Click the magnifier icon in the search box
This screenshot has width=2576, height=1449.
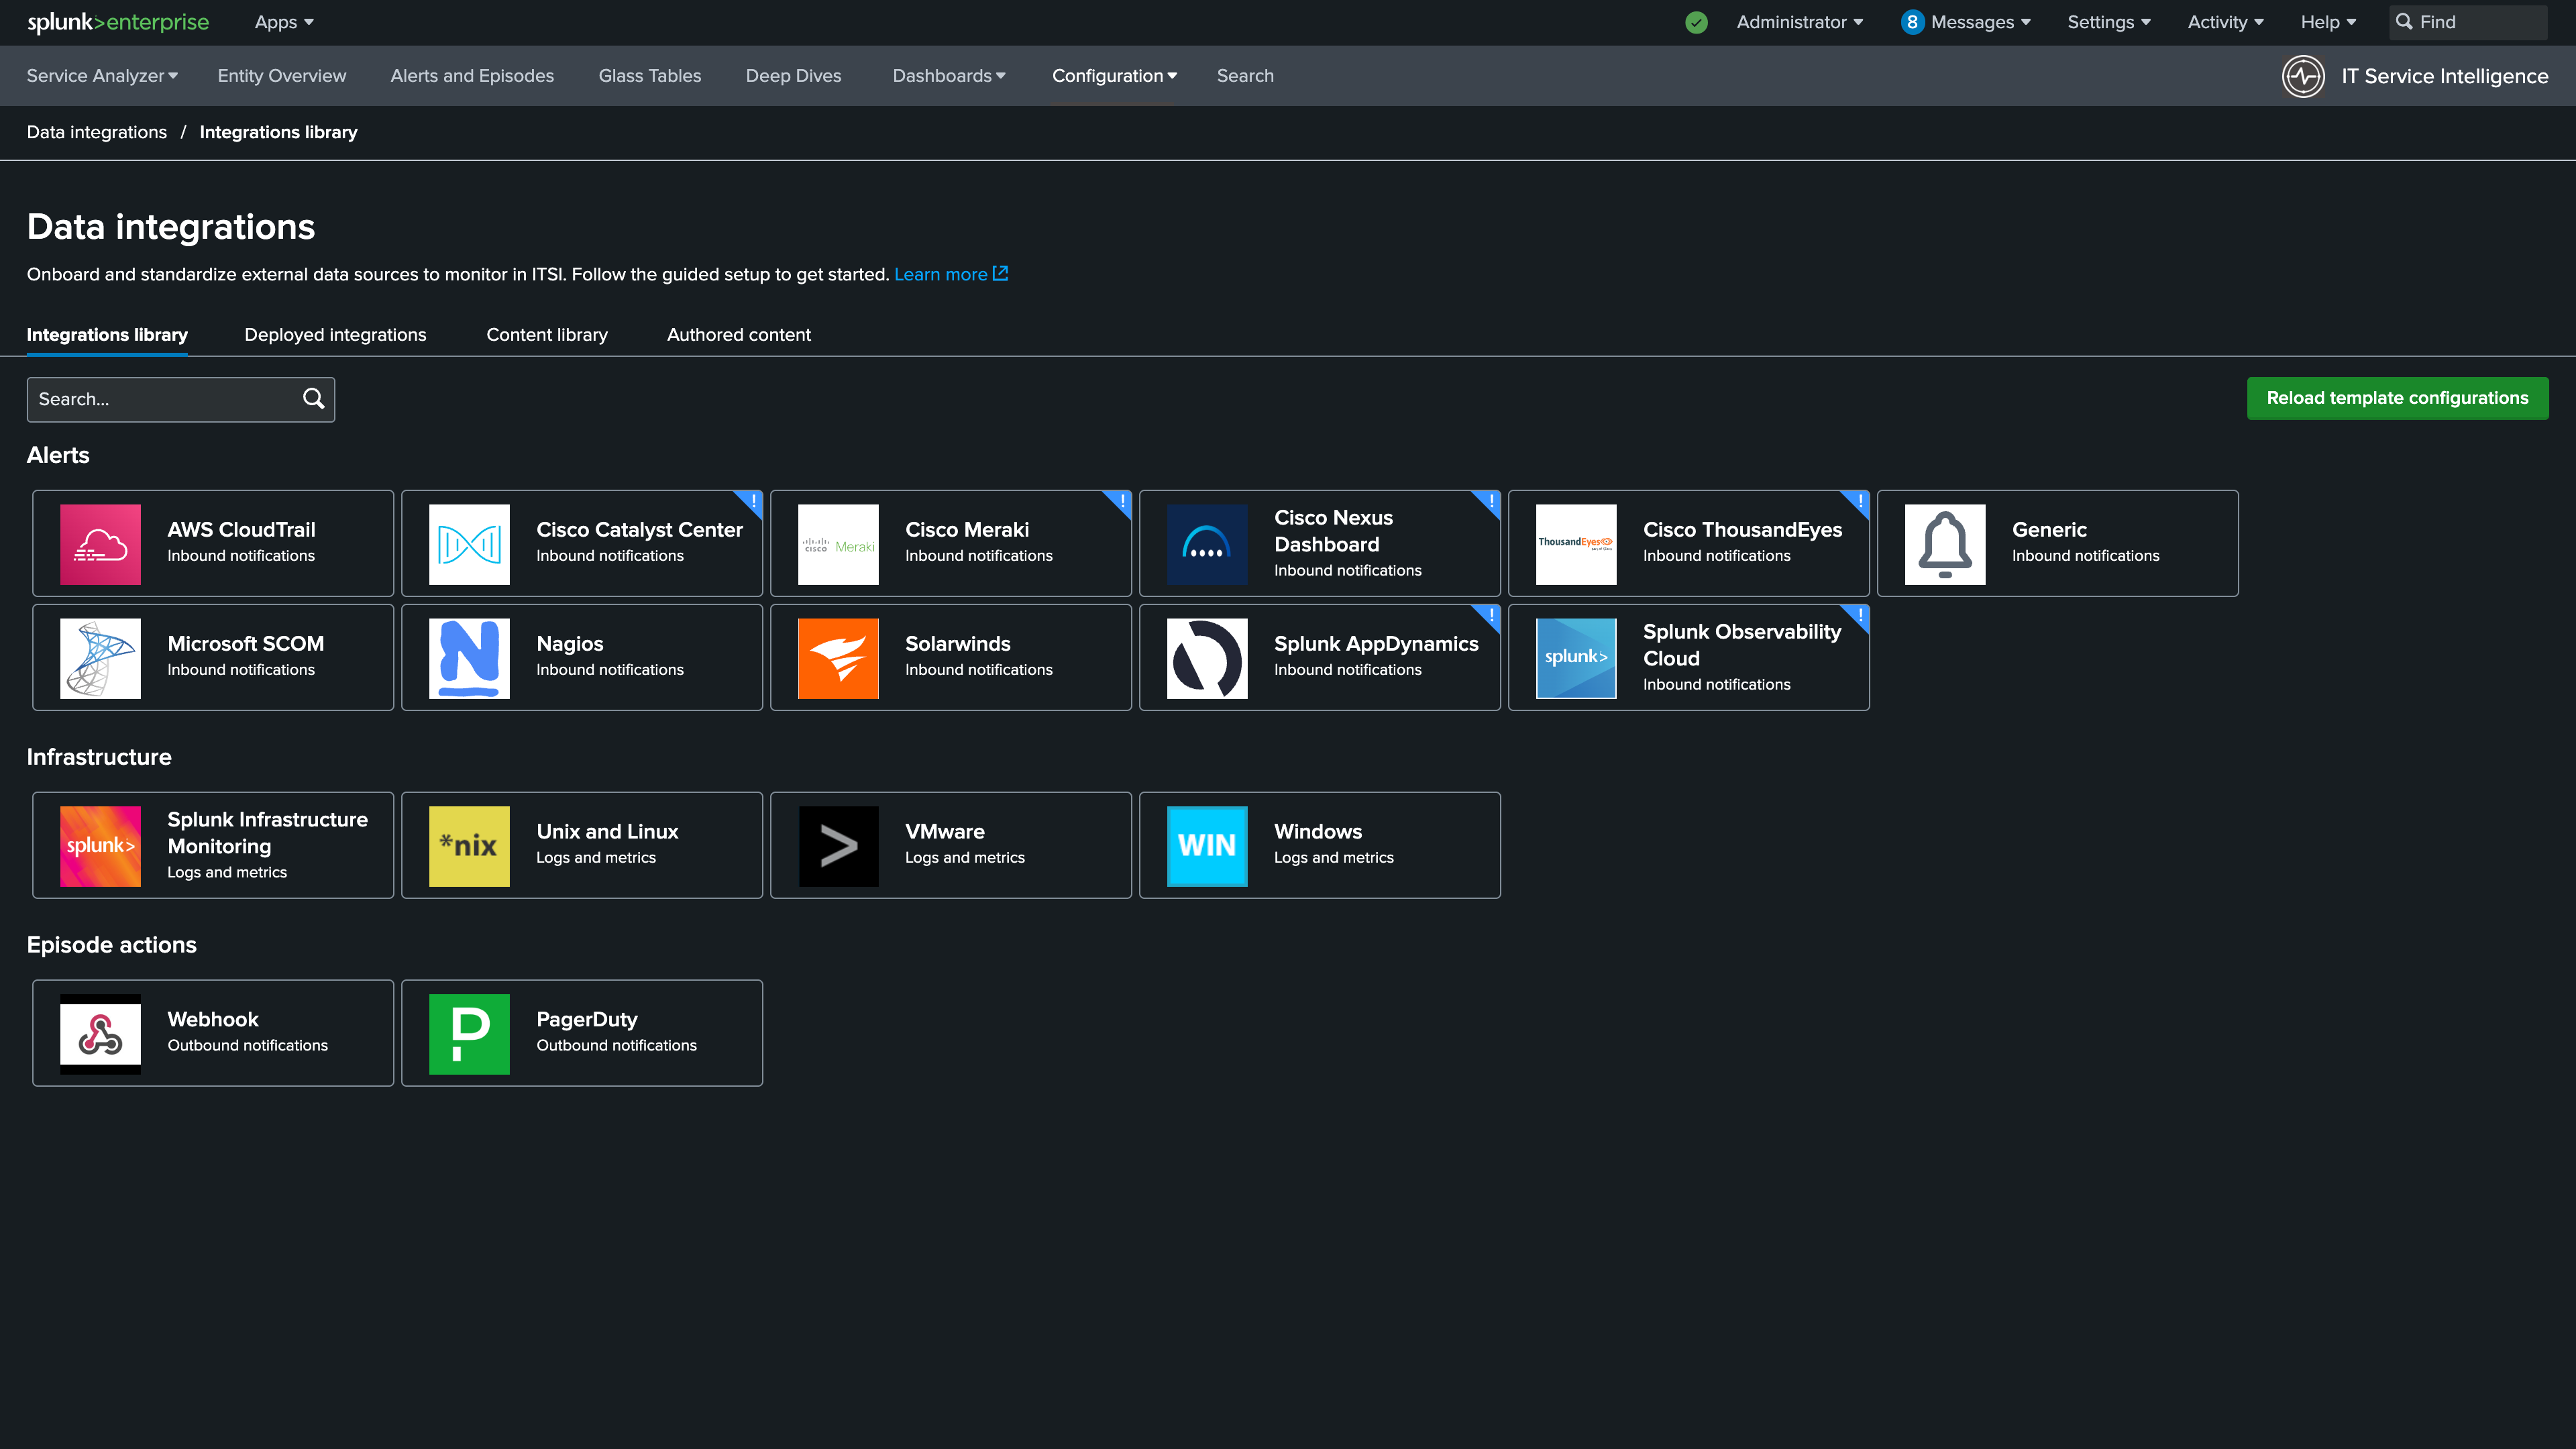click(313, 399)
